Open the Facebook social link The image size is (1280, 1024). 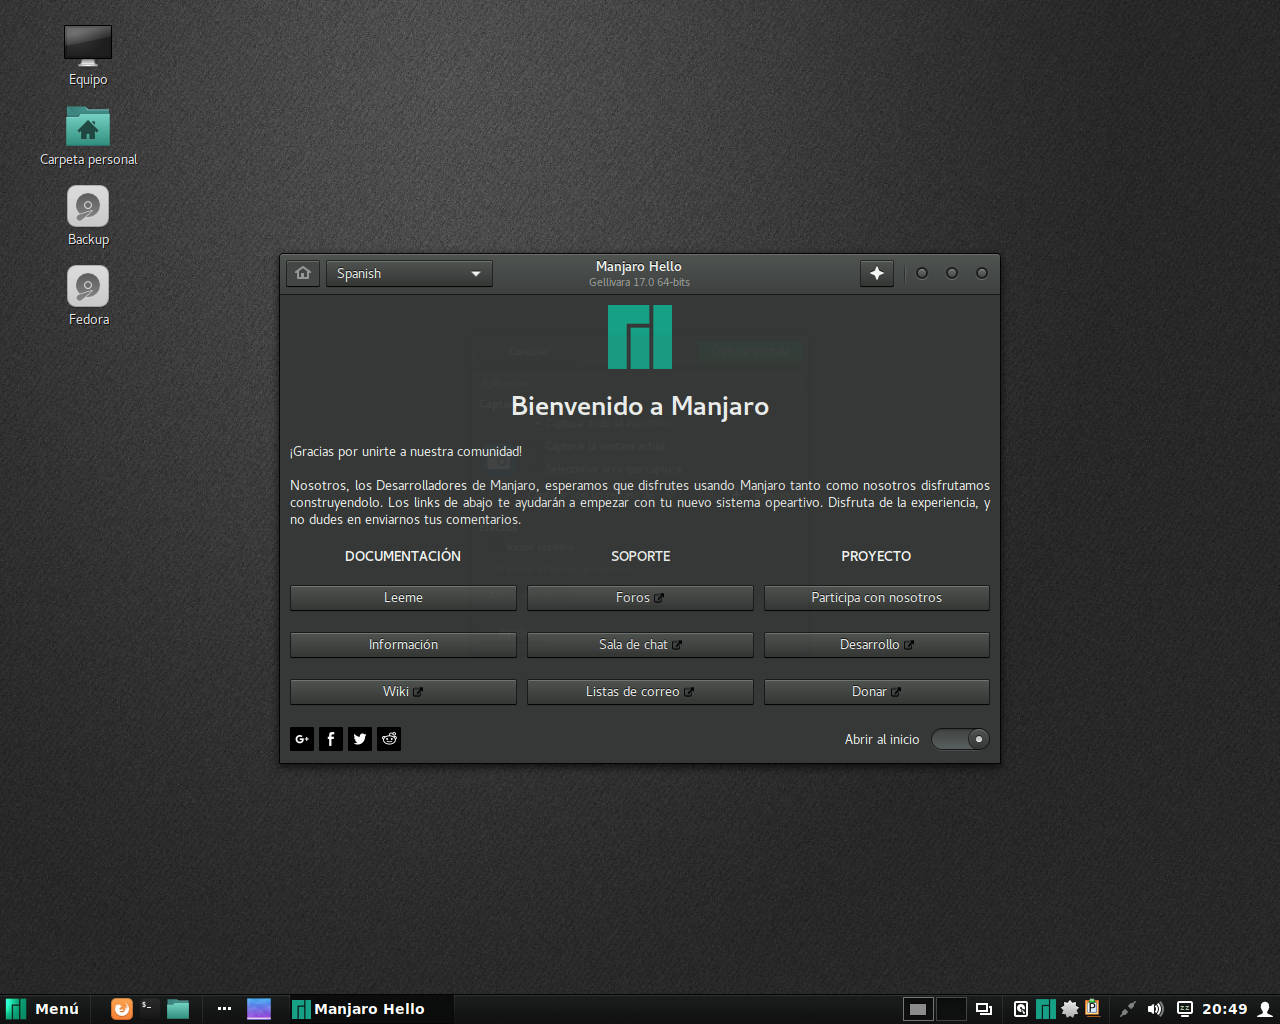pos(331,739)
